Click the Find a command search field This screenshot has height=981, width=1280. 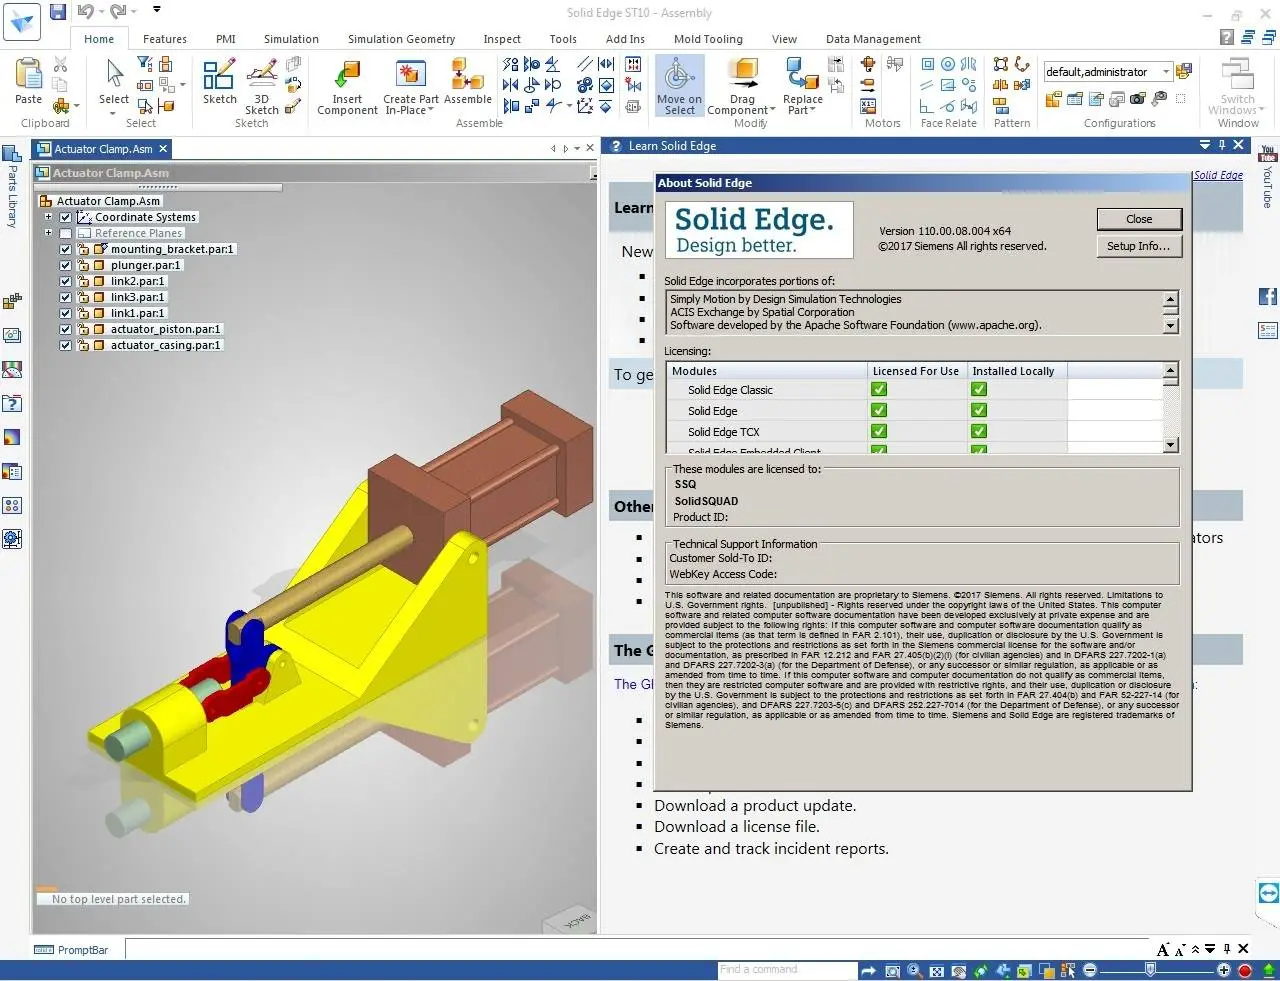point(786,970)
